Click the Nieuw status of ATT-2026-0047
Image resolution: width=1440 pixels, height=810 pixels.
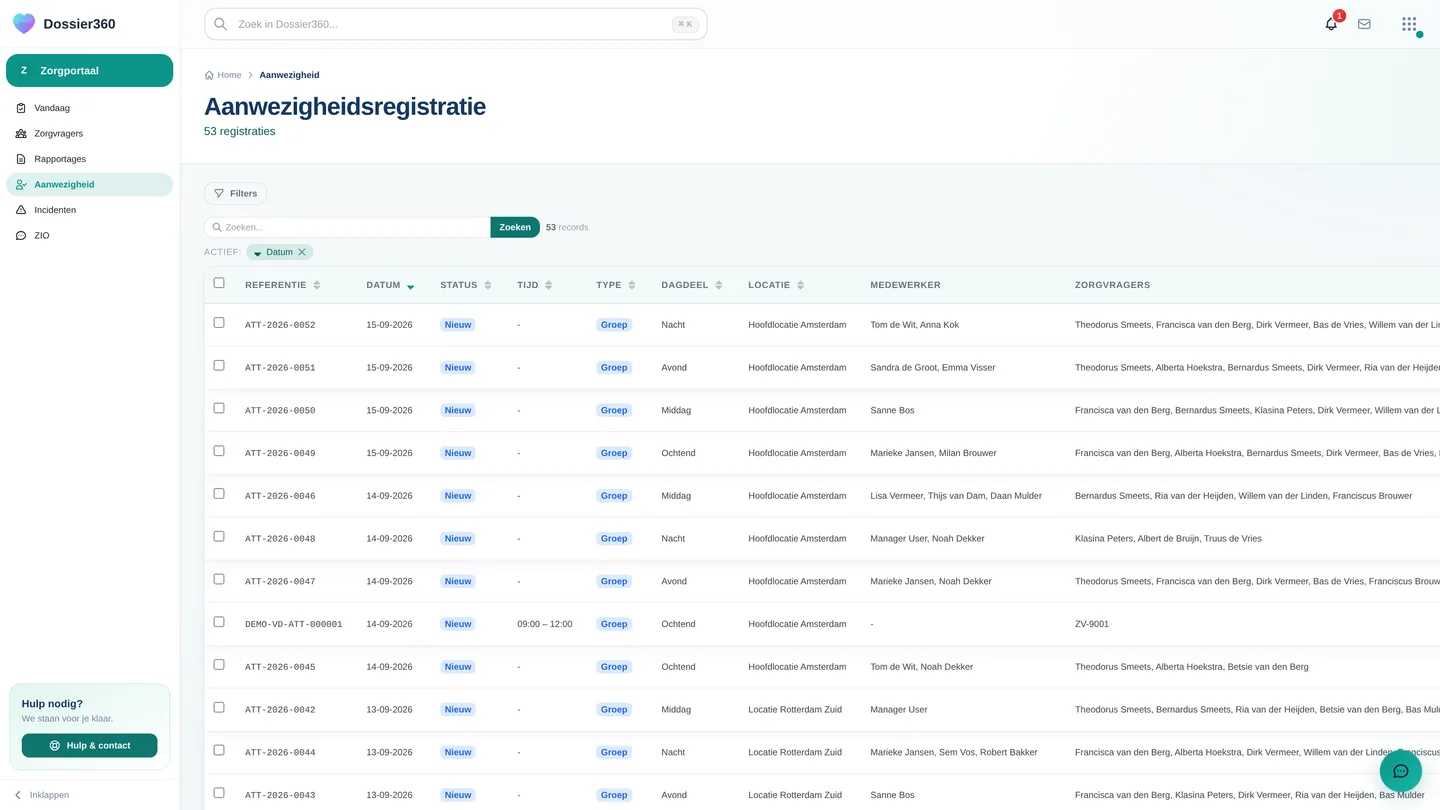(458, 581)
